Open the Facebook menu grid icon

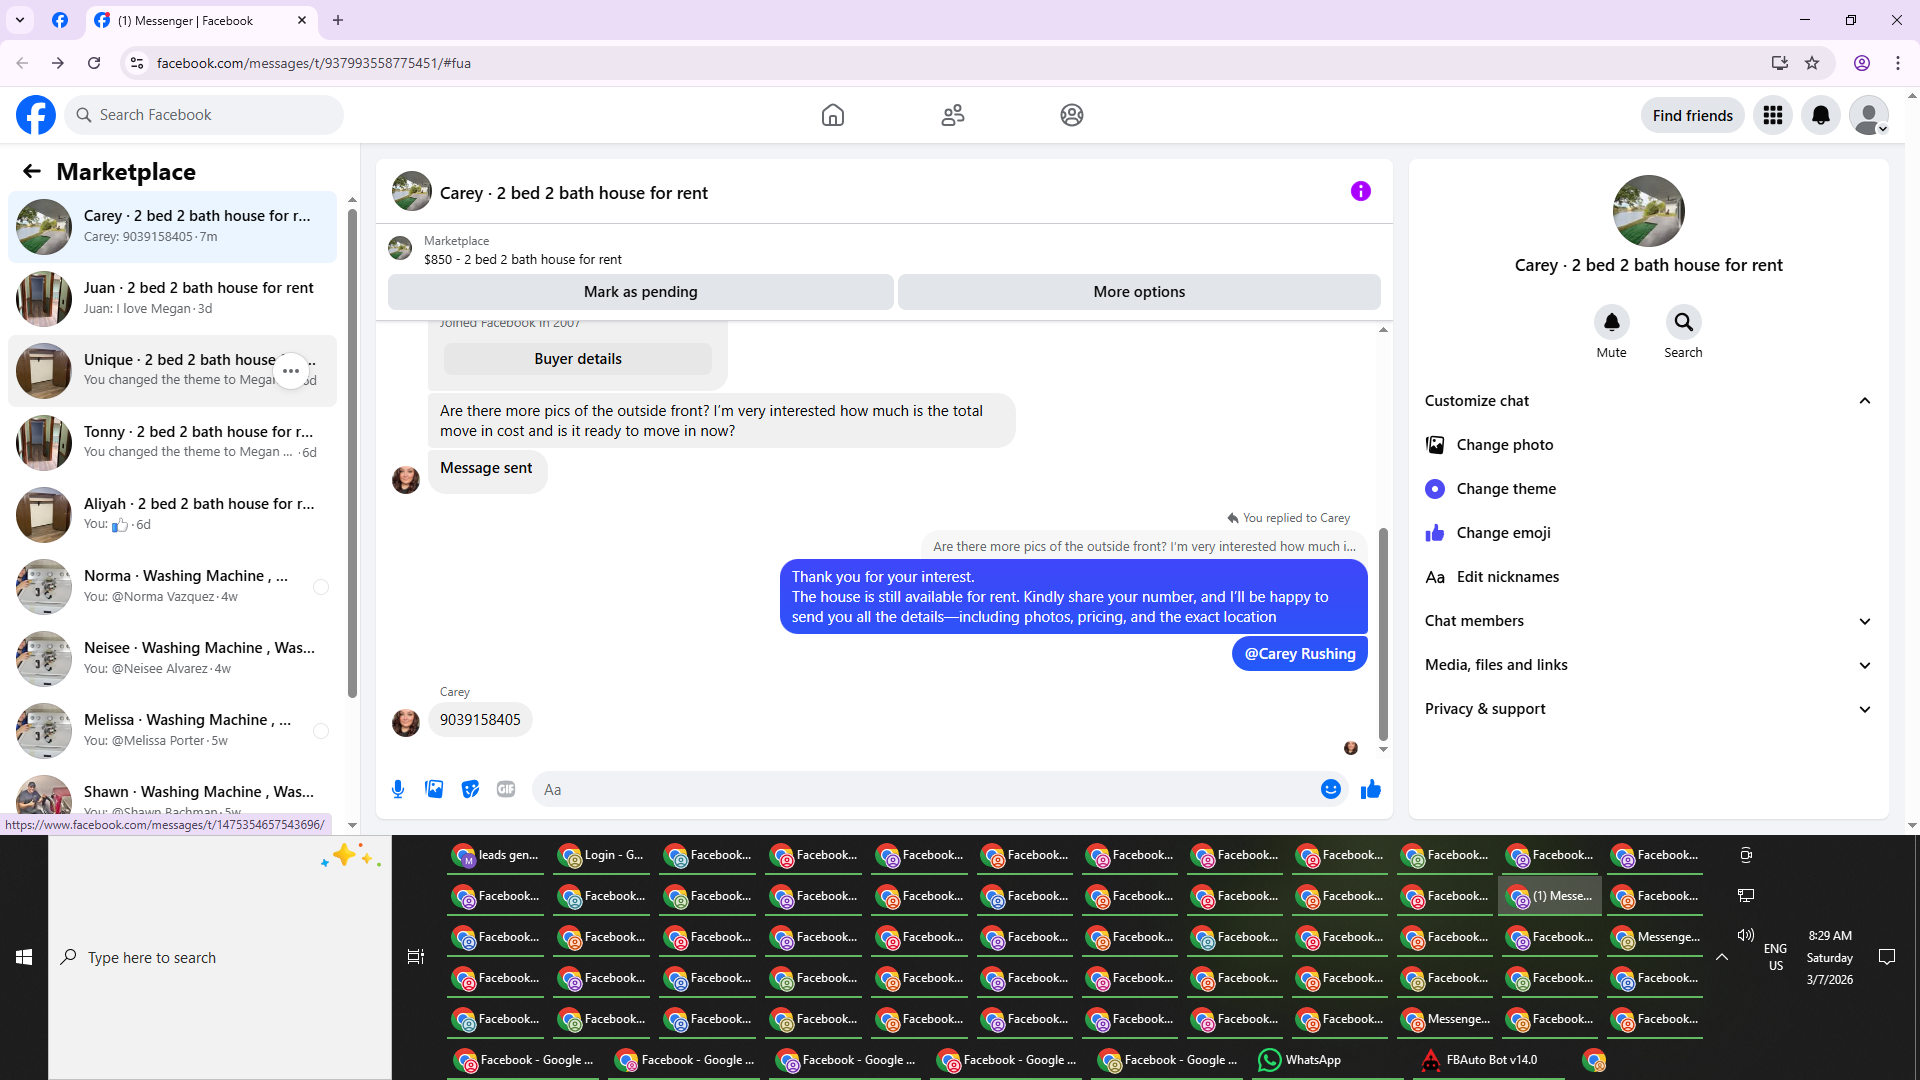pos(1773,115)
